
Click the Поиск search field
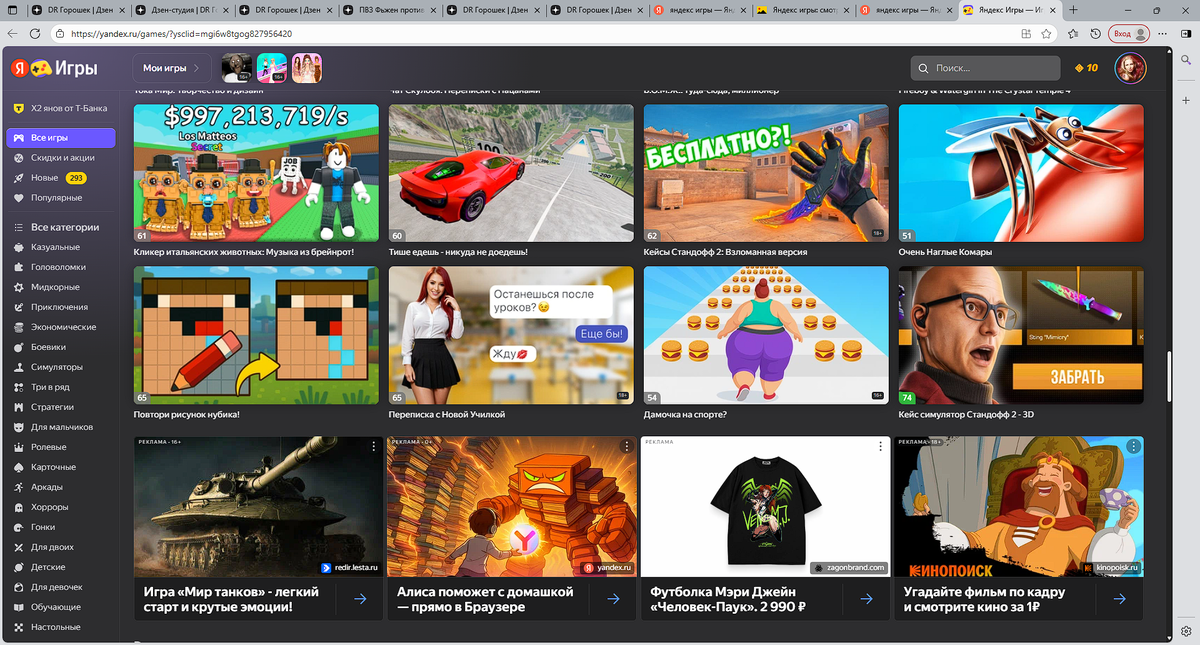[985, 68]
